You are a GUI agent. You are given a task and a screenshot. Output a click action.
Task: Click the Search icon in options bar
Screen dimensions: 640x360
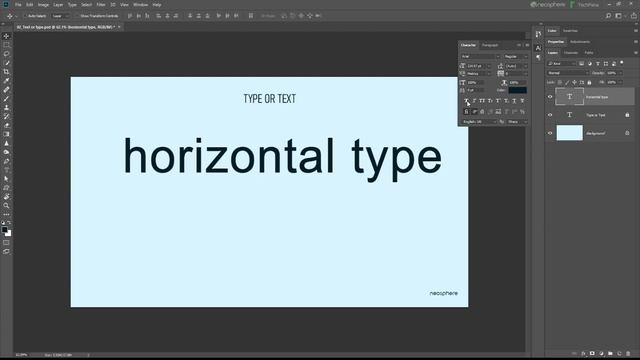pos(608,16)
